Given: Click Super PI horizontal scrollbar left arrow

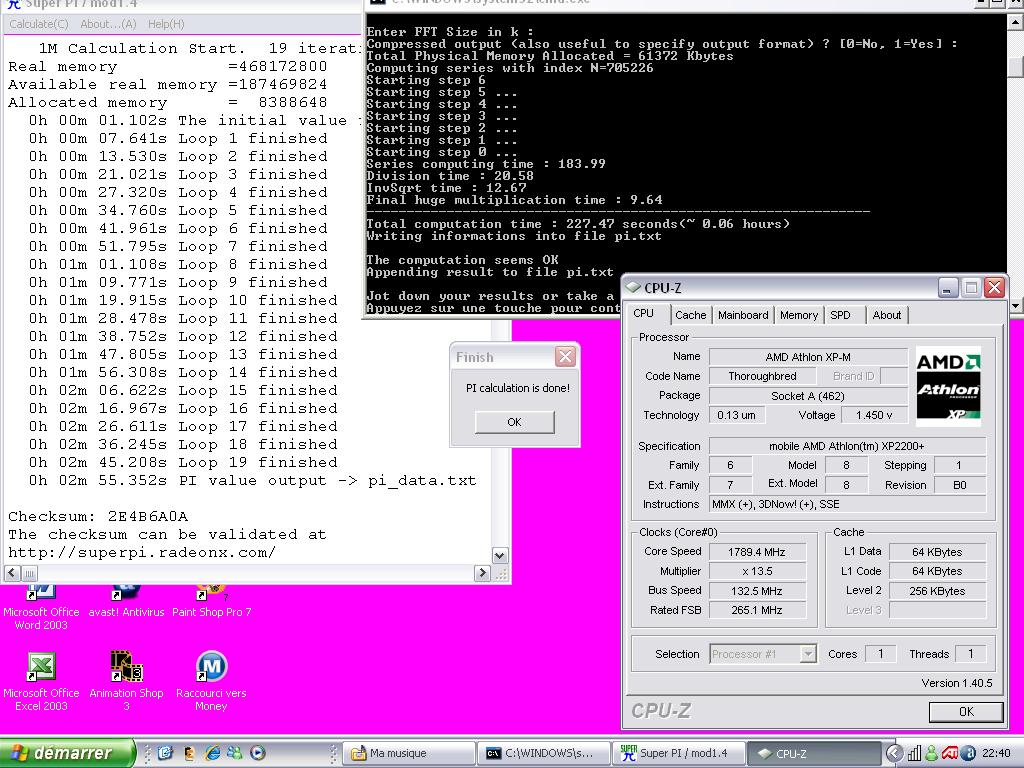Looking at the screenshot, I should (x=12, y=573).
